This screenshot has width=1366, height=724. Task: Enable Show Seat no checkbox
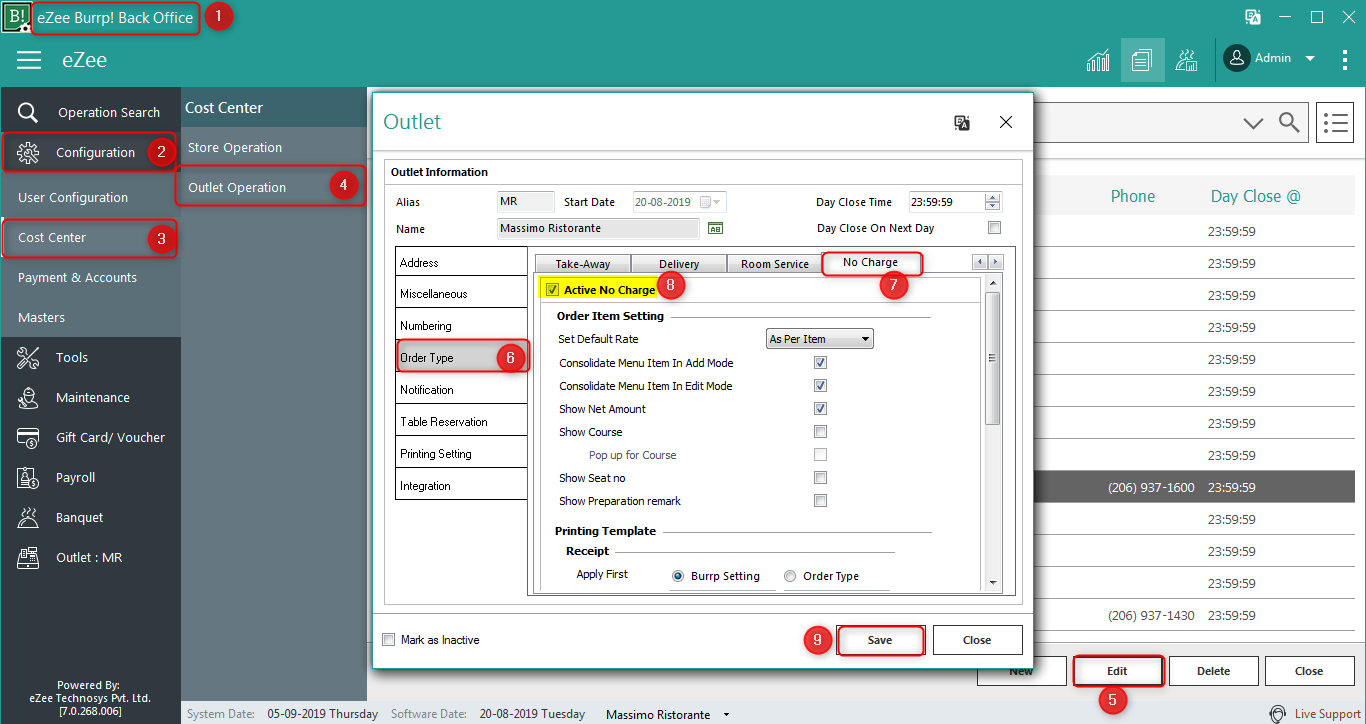(820, 478)
